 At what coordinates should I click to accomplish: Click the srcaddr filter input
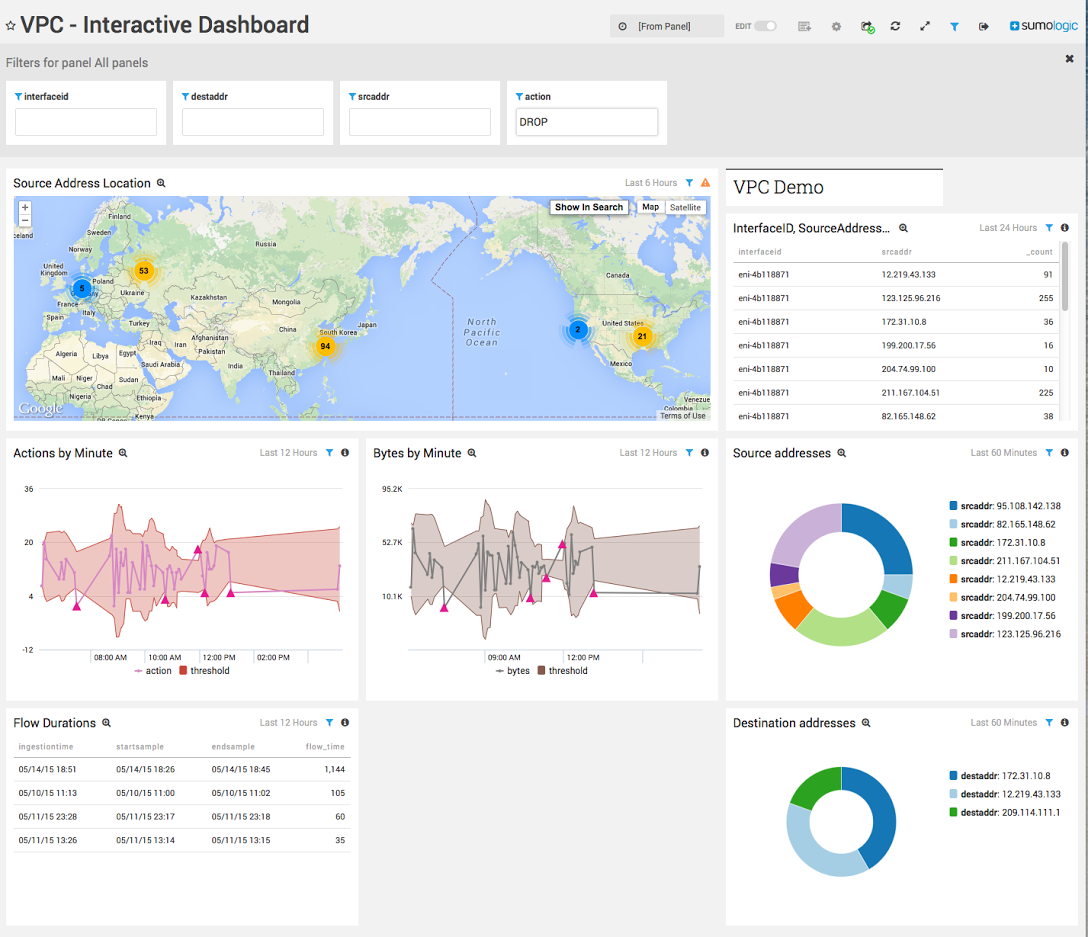pos(420,122)
